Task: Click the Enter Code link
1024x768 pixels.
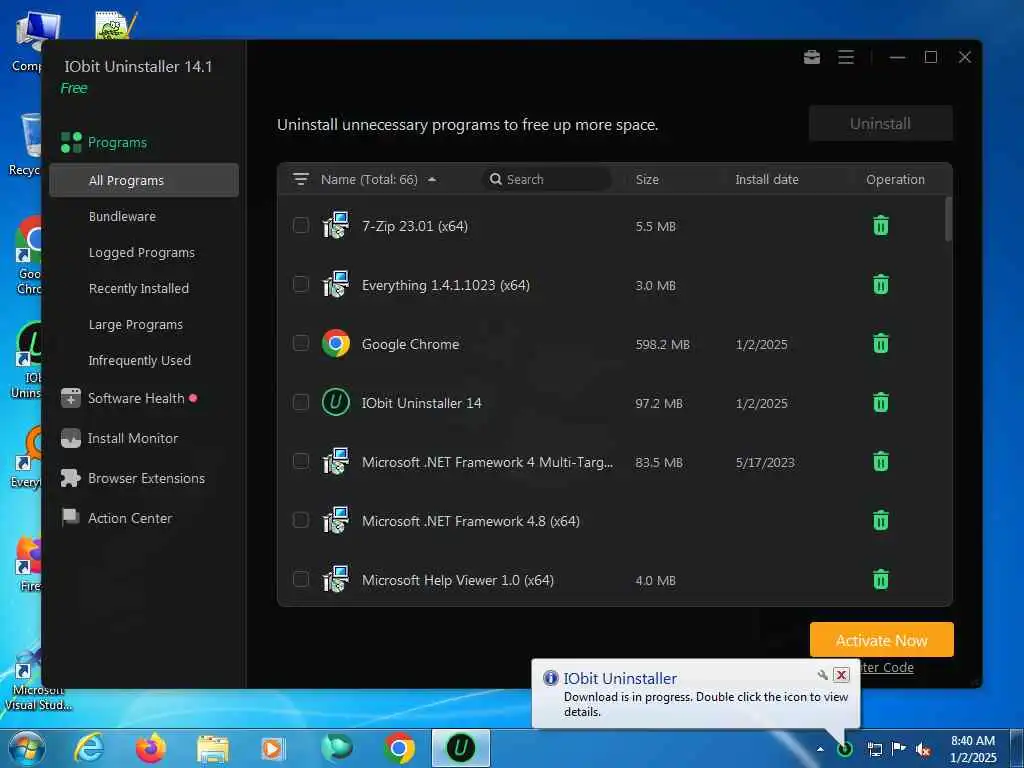Action: pyautogui.click(x=887, y=667)
